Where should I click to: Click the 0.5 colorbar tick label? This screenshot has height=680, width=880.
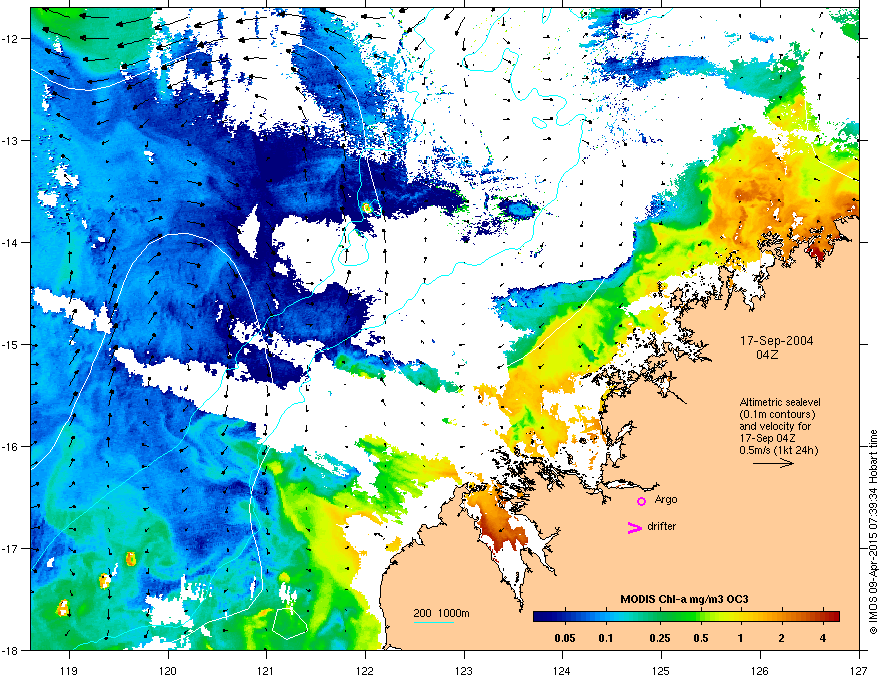701,638
